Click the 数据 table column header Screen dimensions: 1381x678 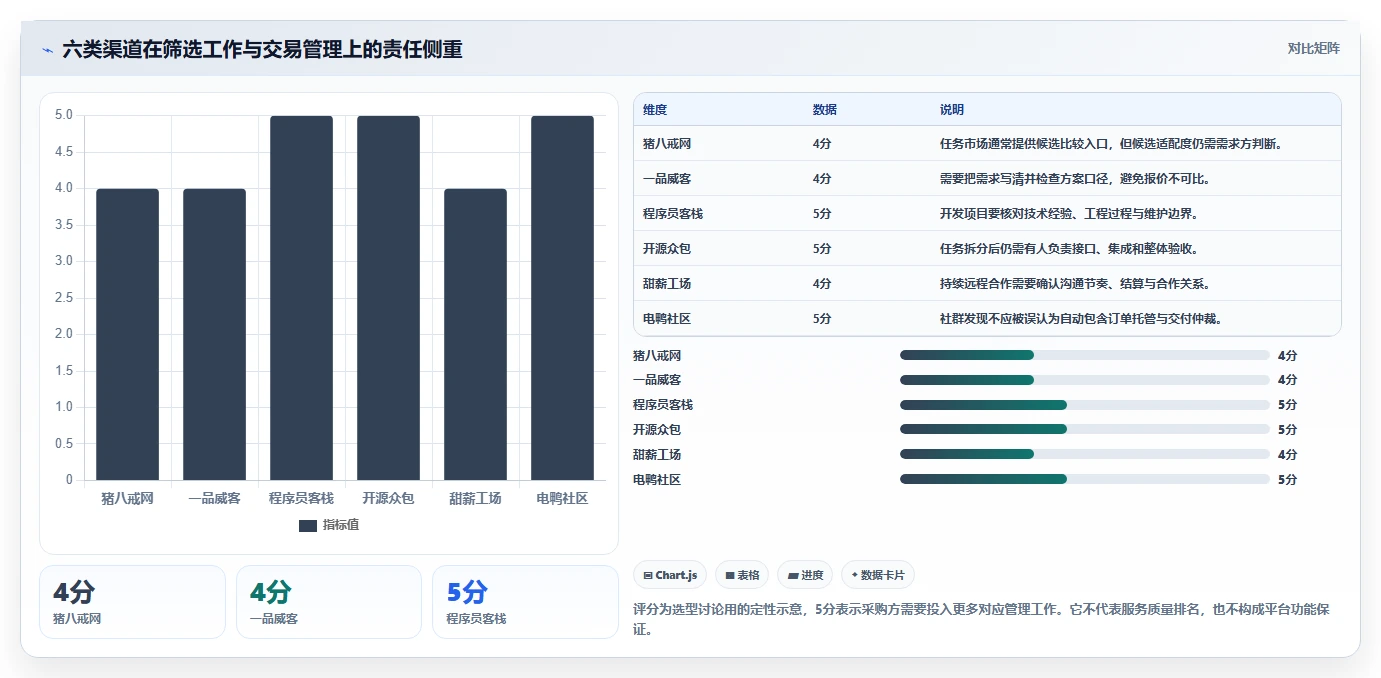point(825,109)
